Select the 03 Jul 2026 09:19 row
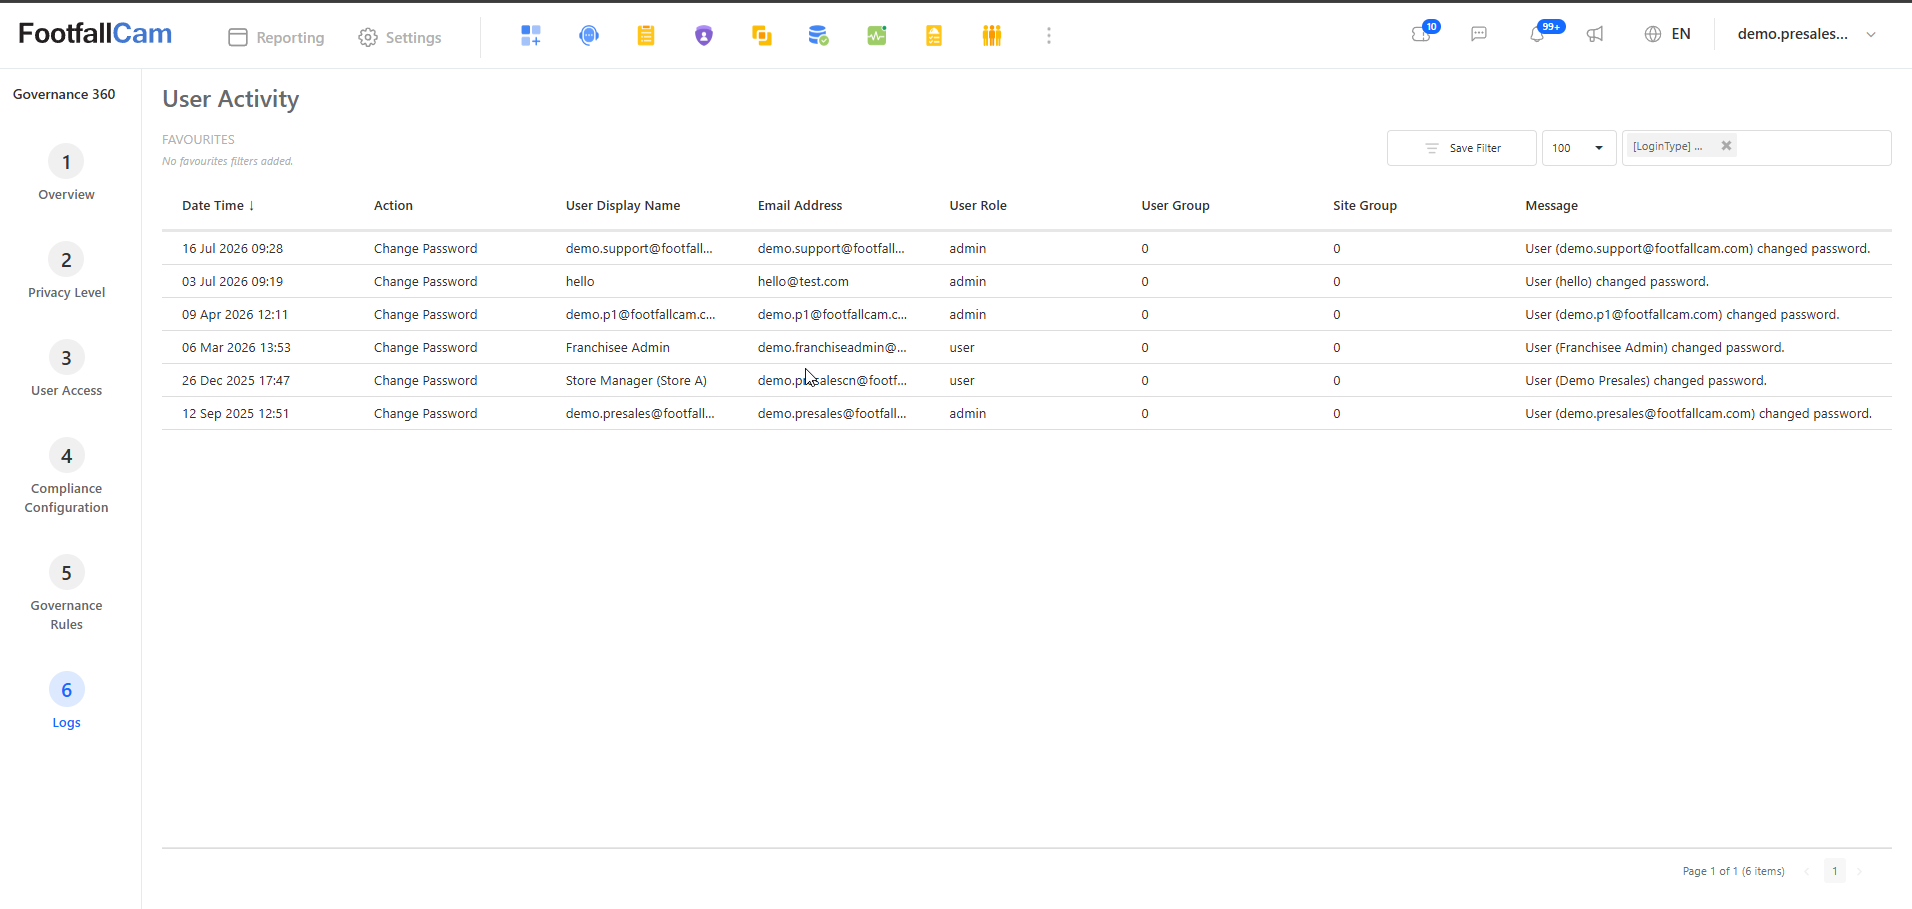Viewport: 1912px width, 909px height. (x=1026, y=282)
